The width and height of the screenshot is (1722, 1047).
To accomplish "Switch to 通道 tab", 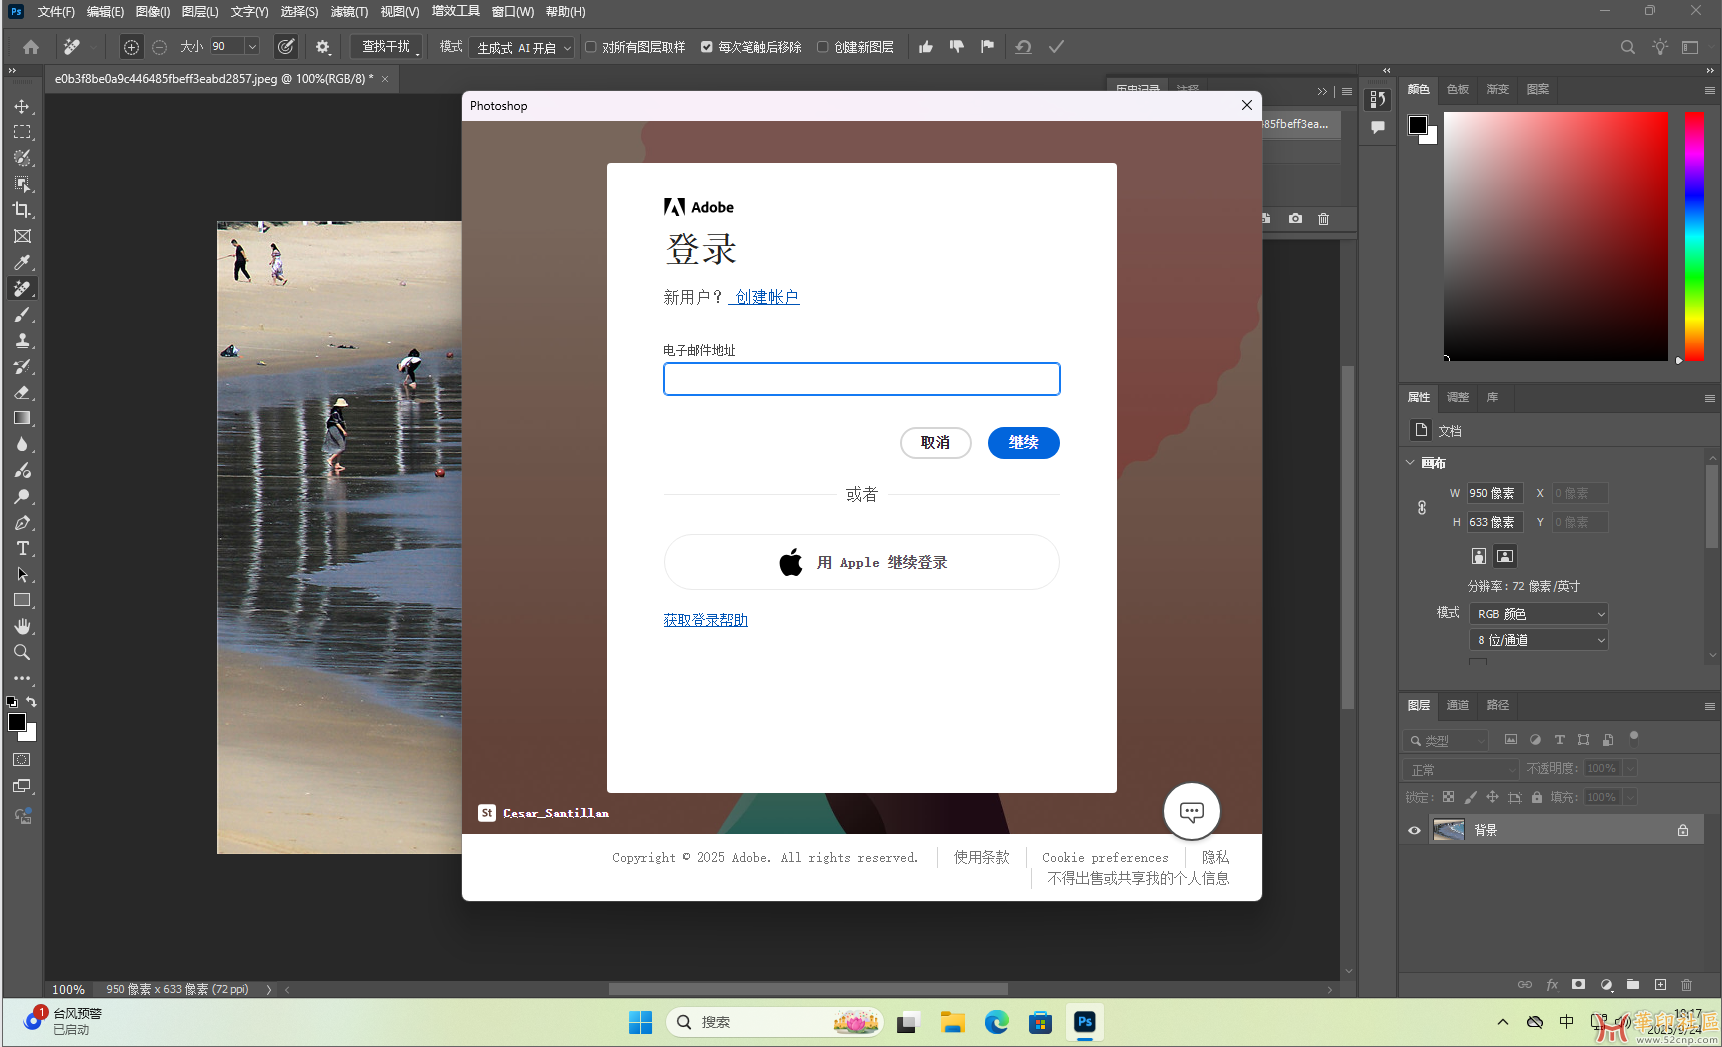I will (1457, 706).
